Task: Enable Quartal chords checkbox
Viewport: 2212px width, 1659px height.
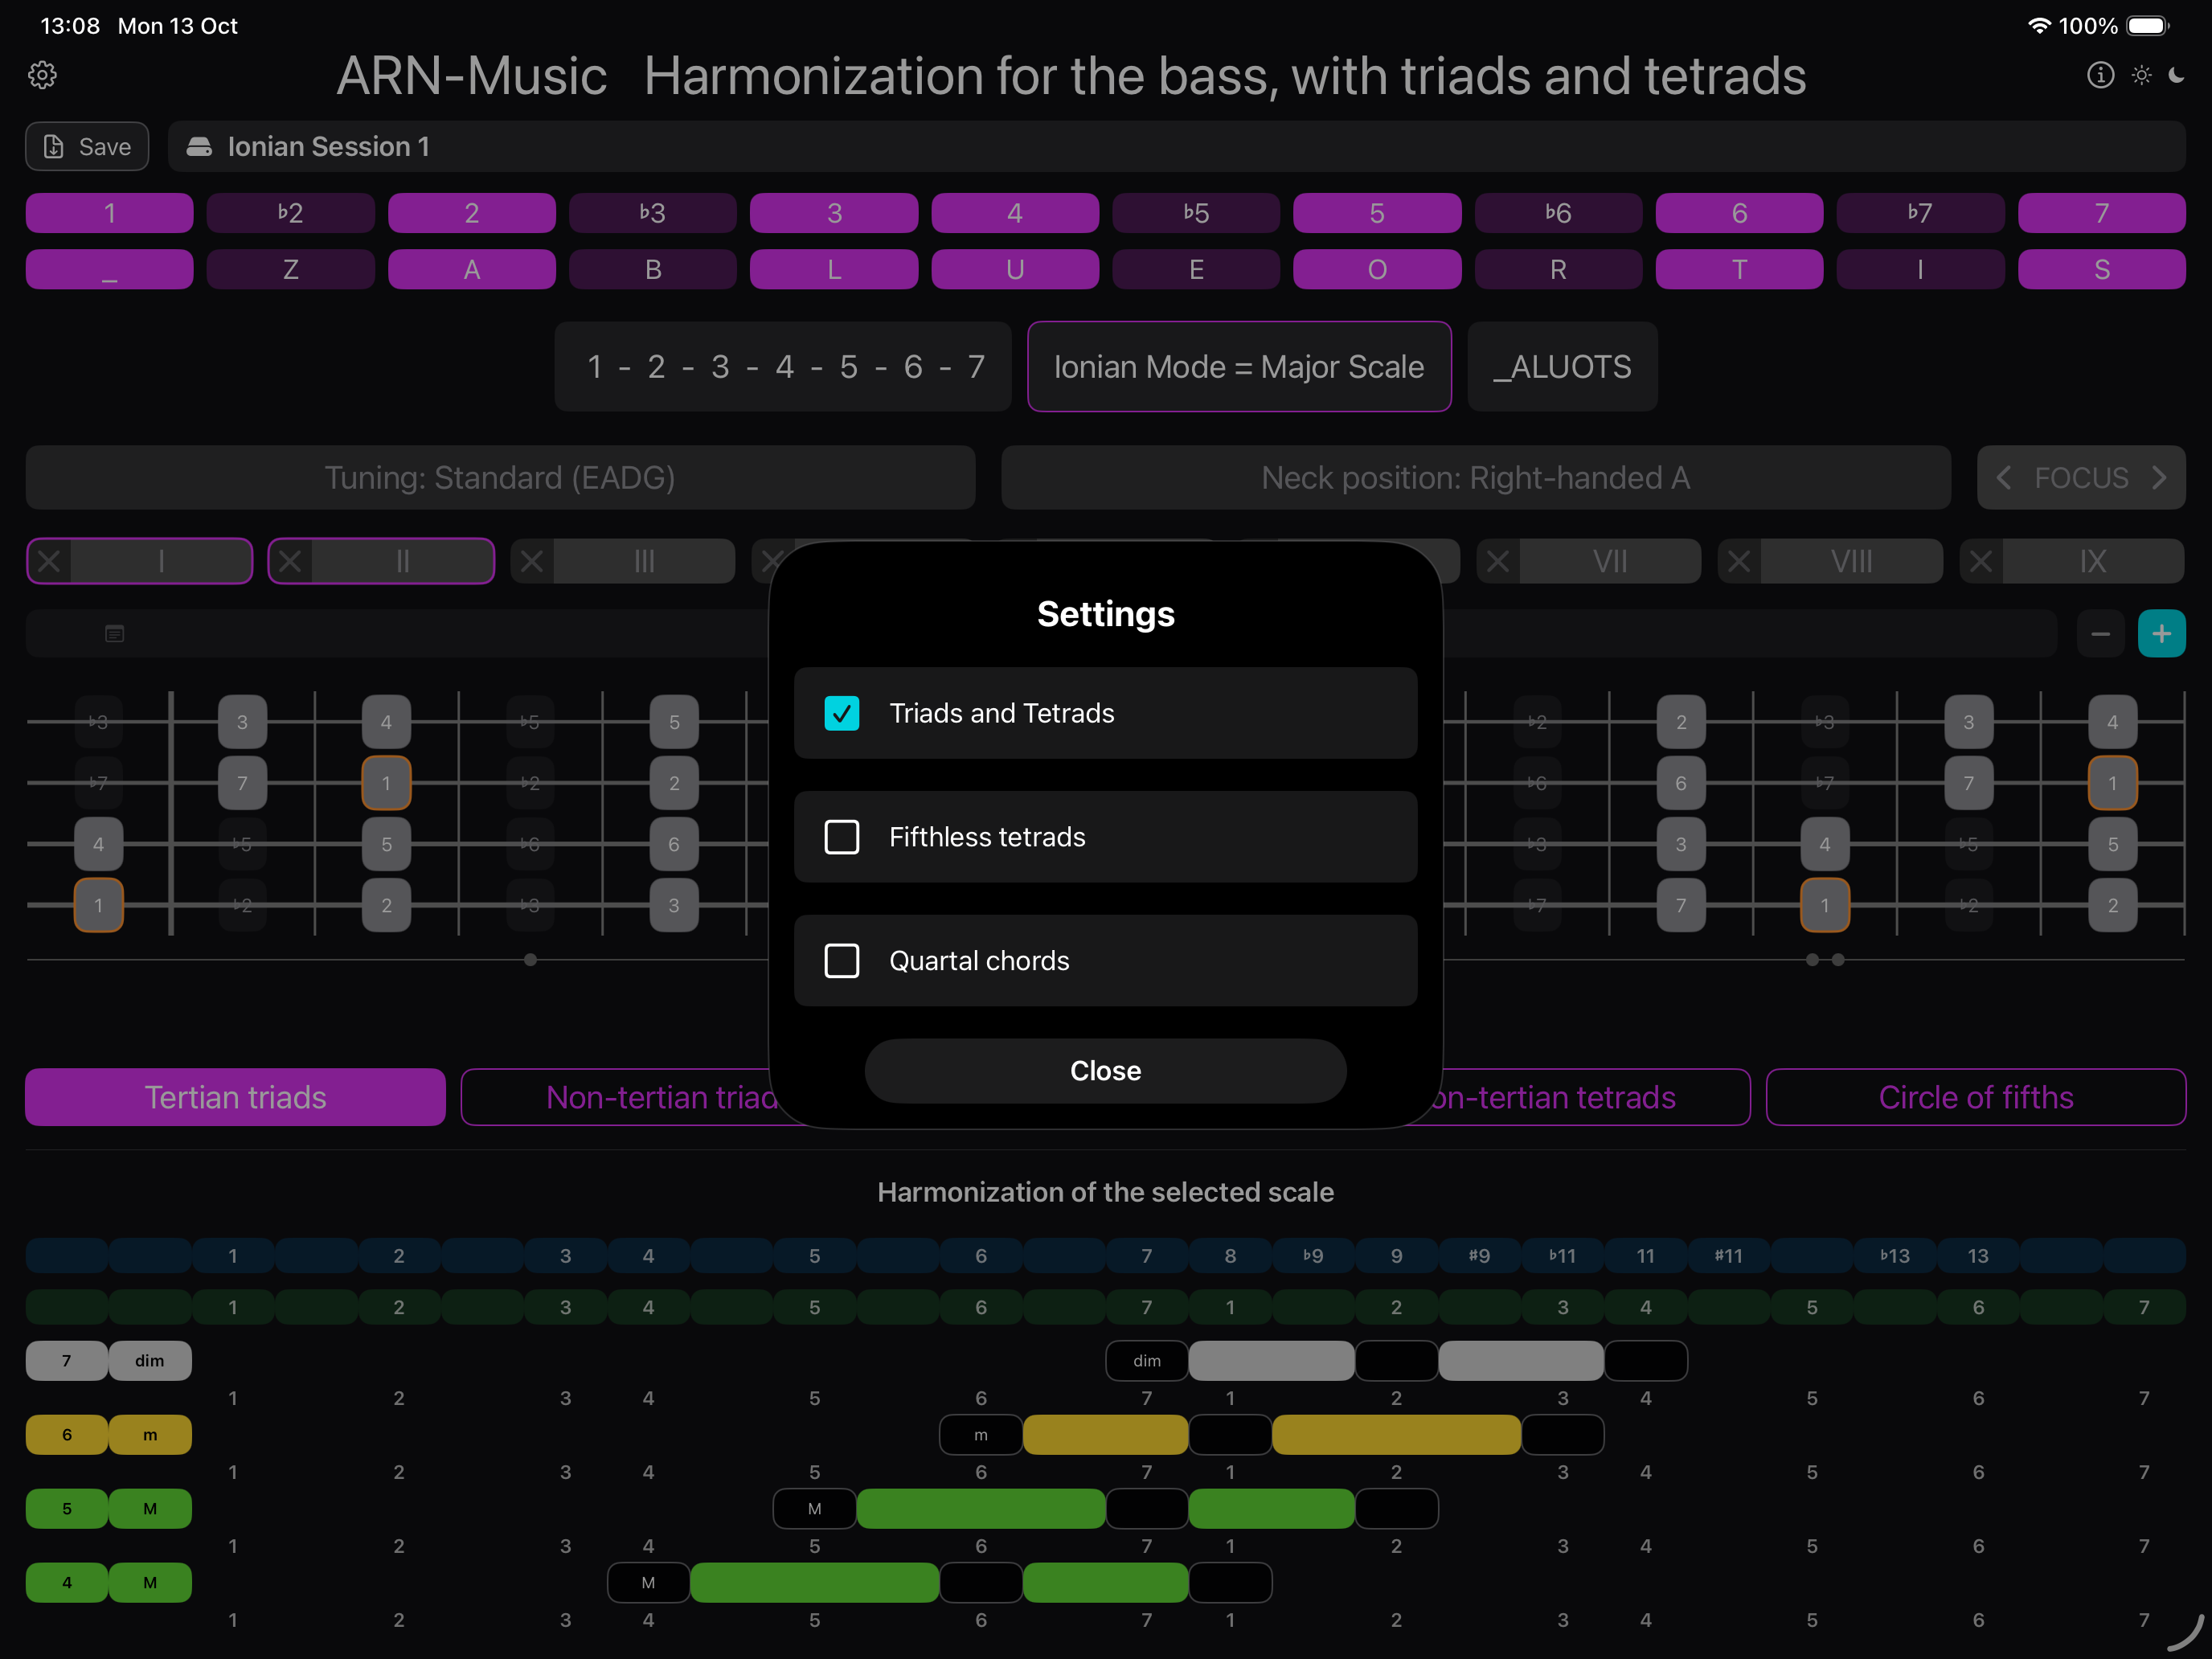Action: (x=842, y=961)
